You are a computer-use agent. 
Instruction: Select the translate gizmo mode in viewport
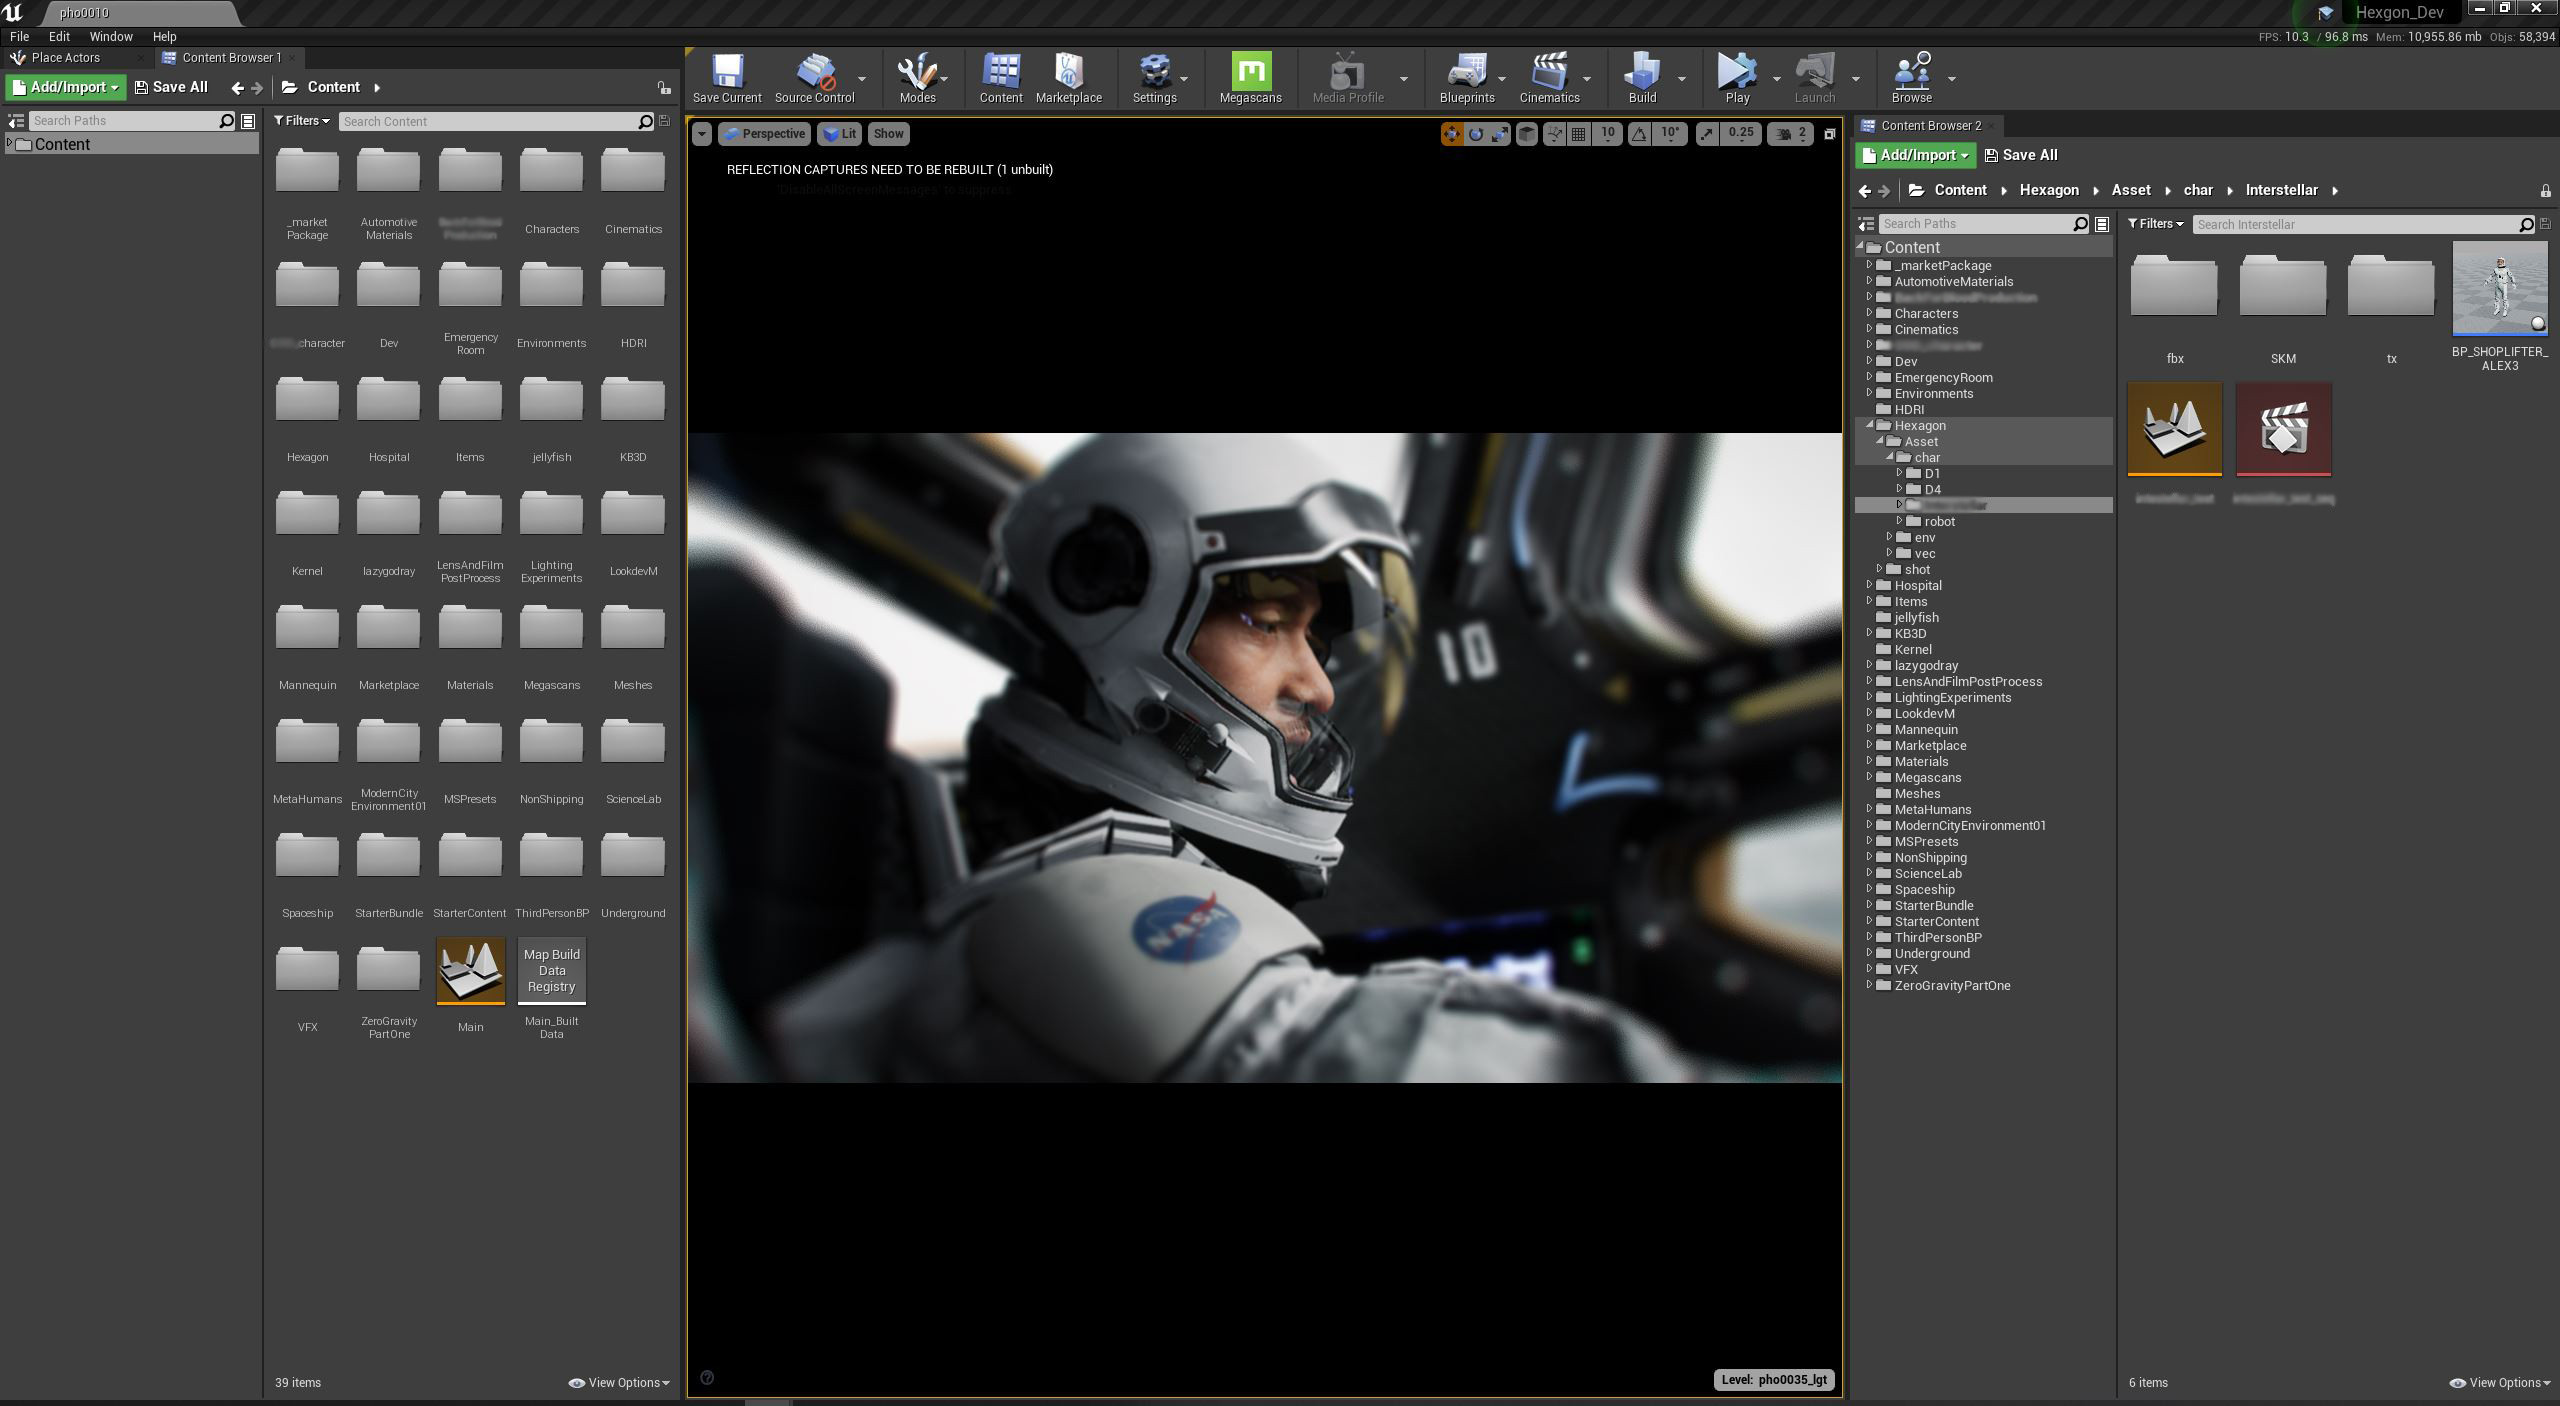(1451, 134)
